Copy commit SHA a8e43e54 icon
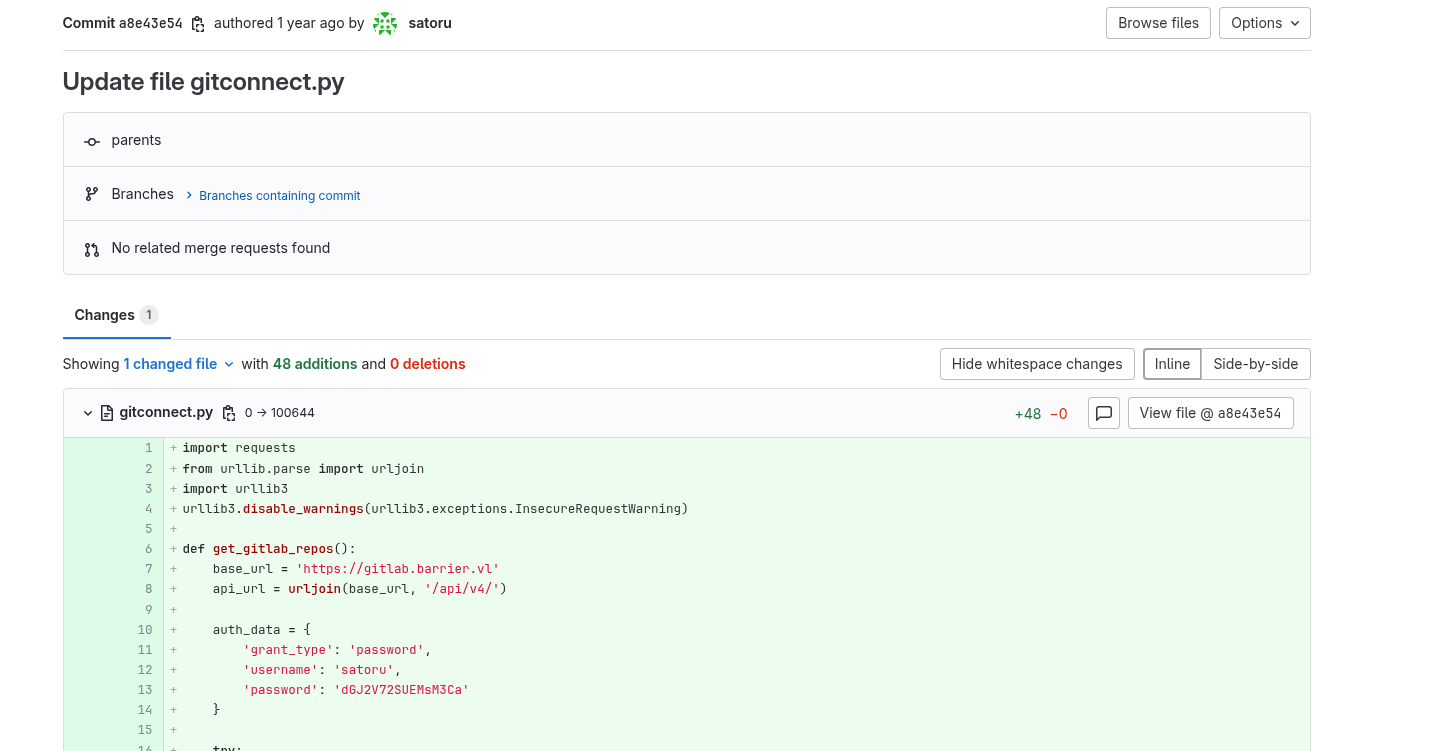Image resolution: width=1451 pixels, height=751 pixels. pos(198,23)
